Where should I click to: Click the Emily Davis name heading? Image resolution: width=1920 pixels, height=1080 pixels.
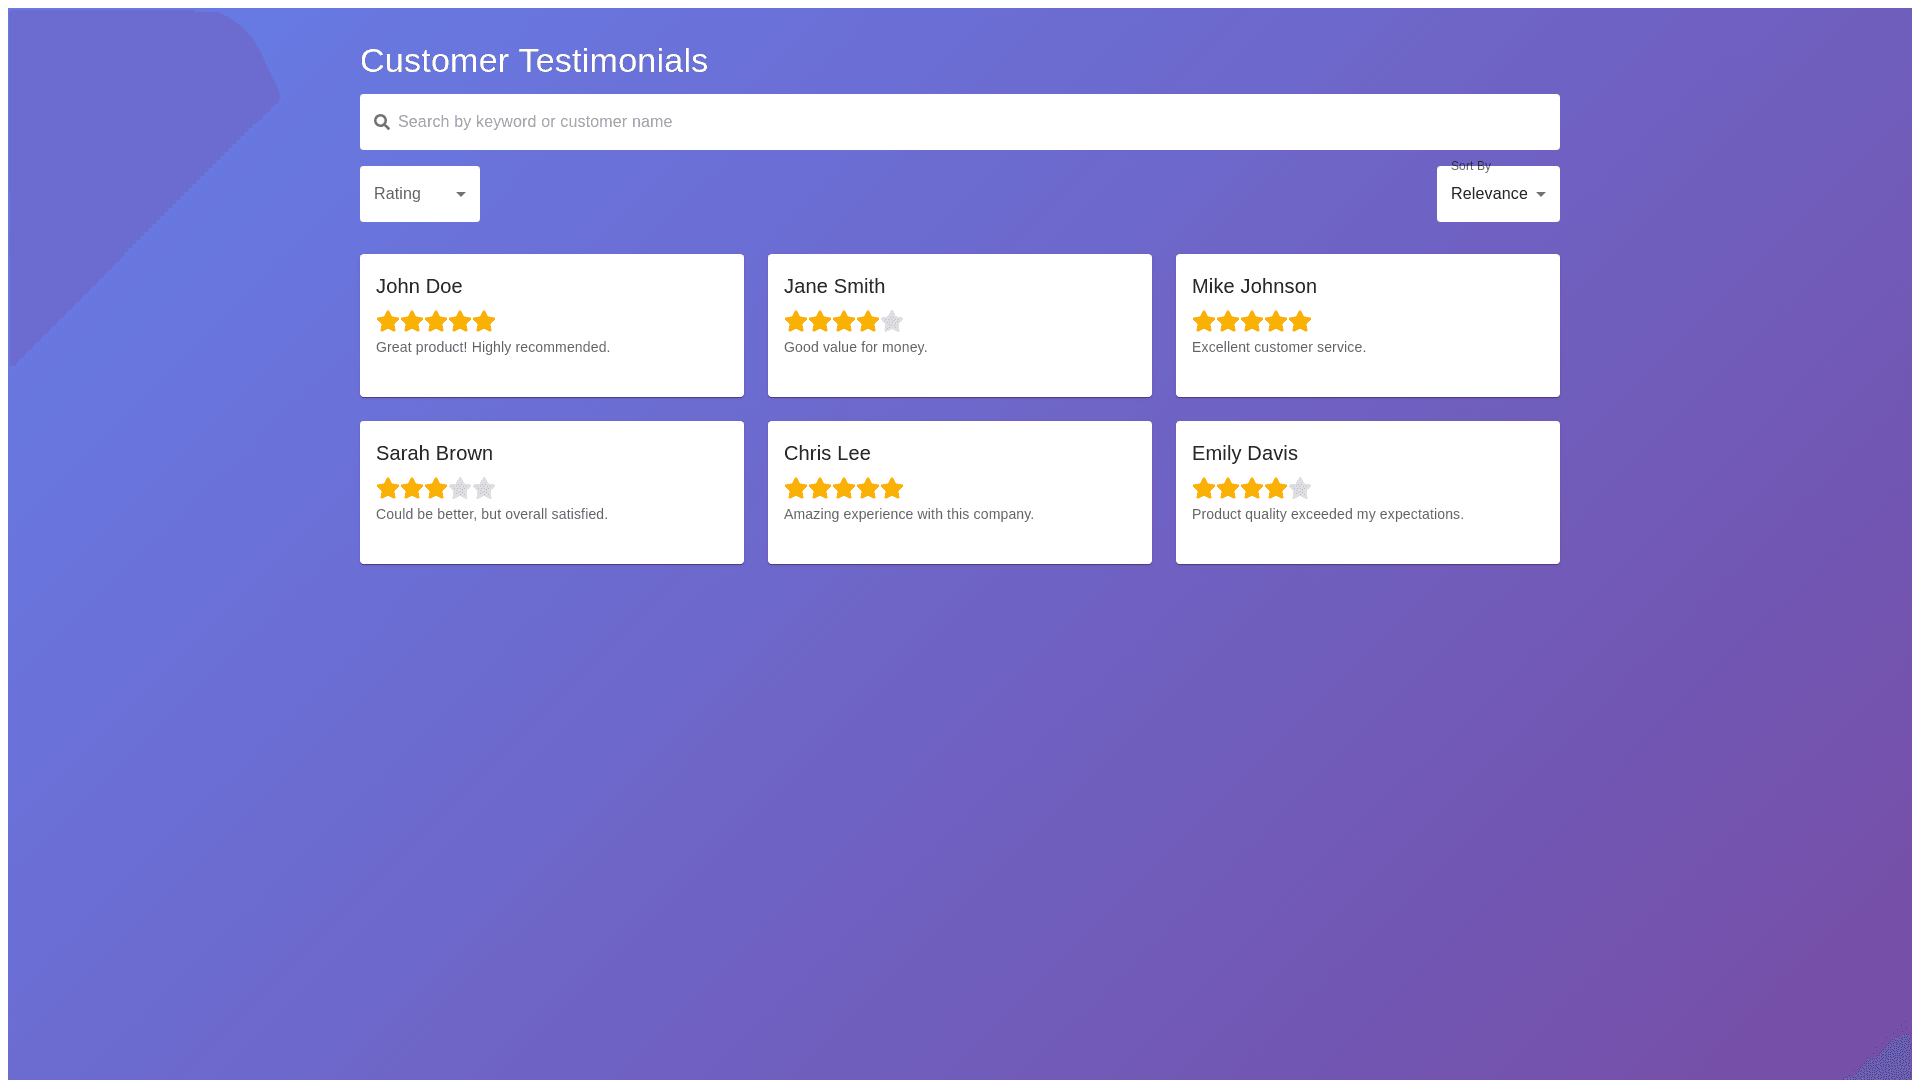1245,453
